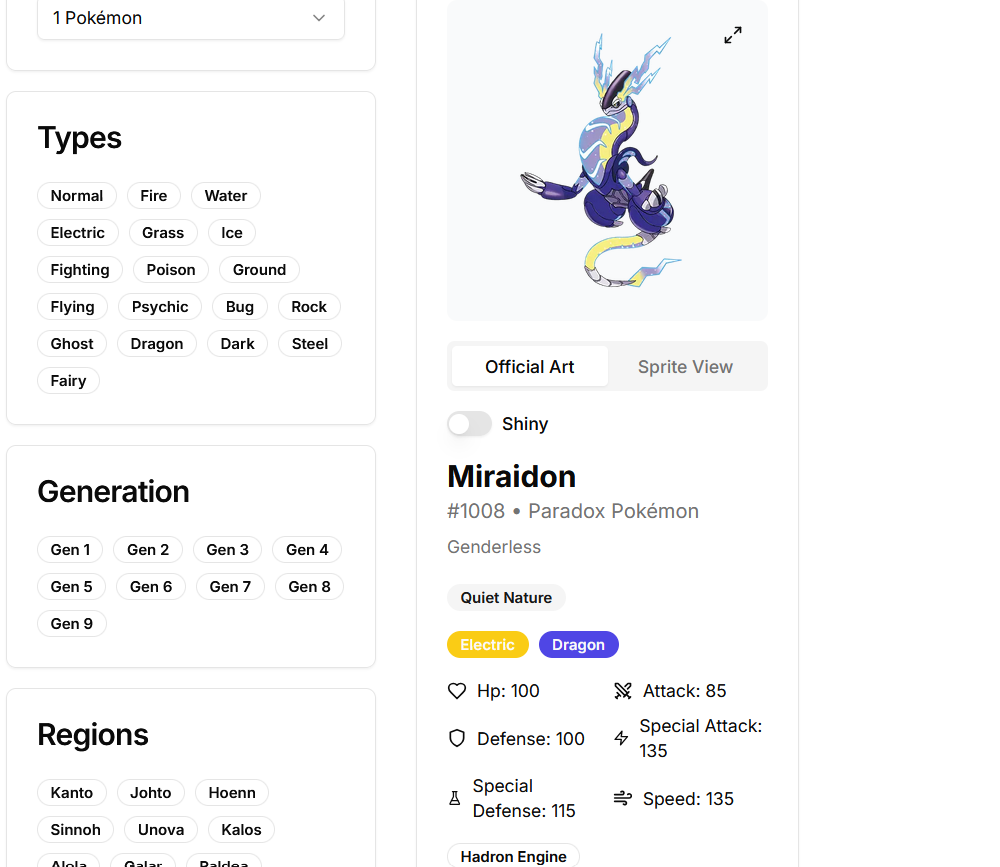Viewport: 1000px width, 867px height.
Task: Switch to the Sprite View tab
Action: pos(685,367)
